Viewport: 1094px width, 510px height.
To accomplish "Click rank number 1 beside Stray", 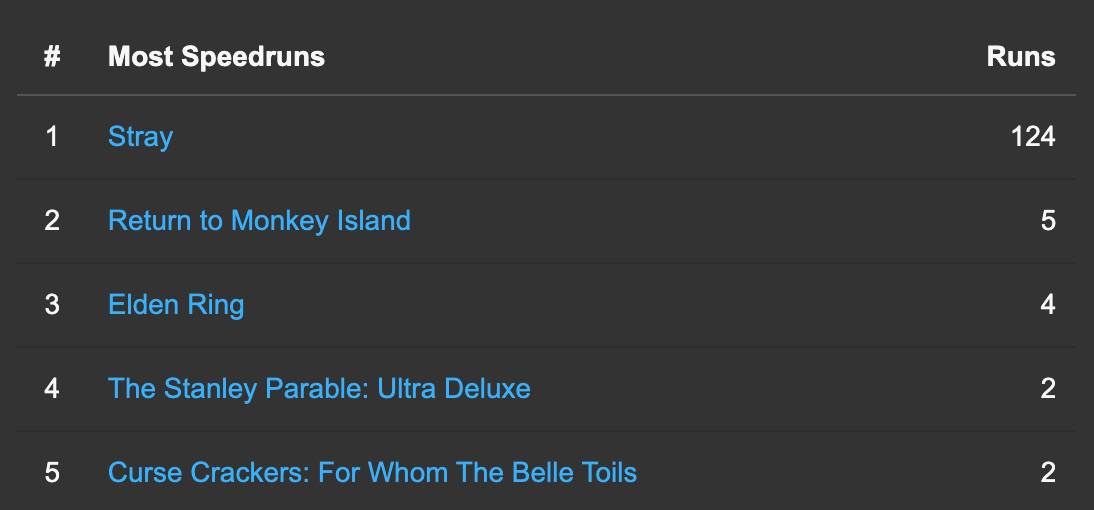I will 52,136.
